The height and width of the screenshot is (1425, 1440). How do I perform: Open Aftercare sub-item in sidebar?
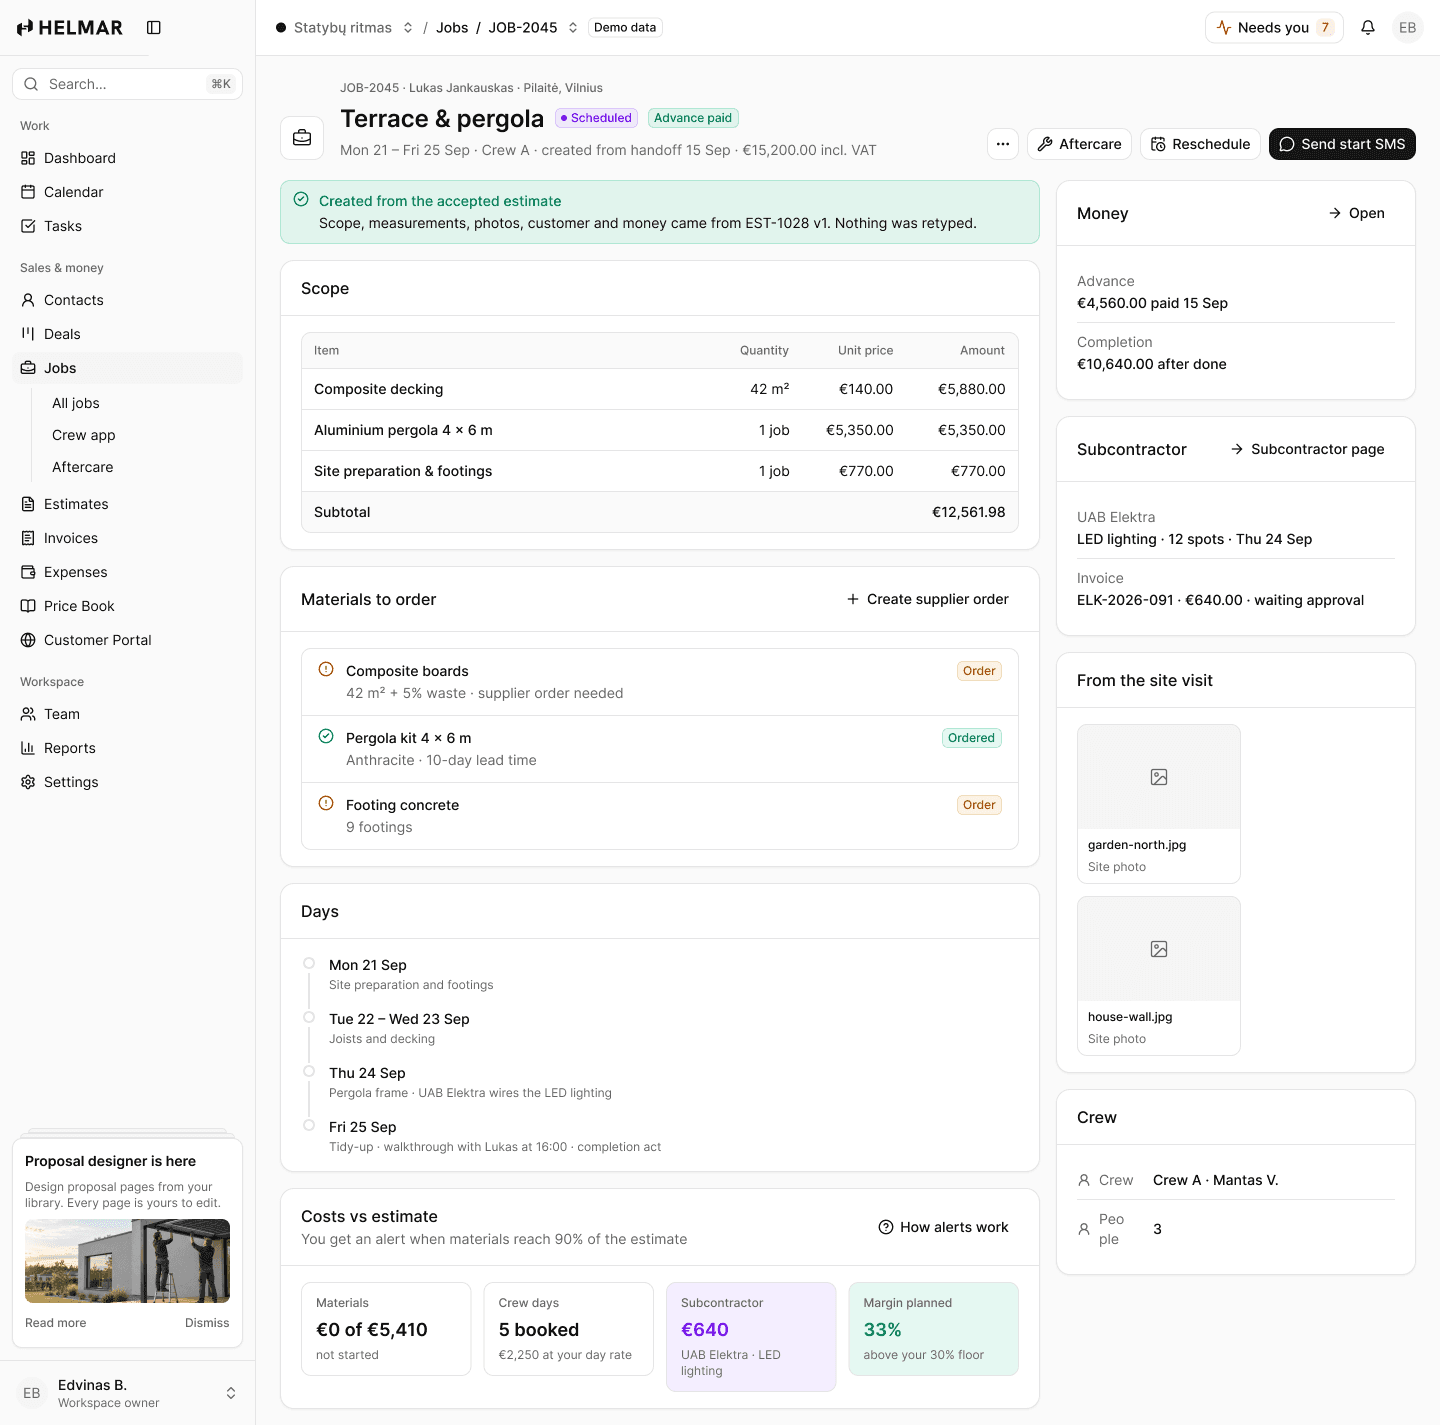click(141, 467)
